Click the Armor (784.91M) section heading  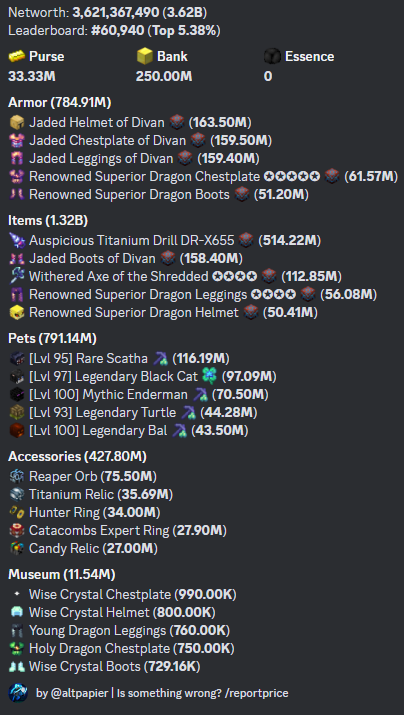click(60, 103)
